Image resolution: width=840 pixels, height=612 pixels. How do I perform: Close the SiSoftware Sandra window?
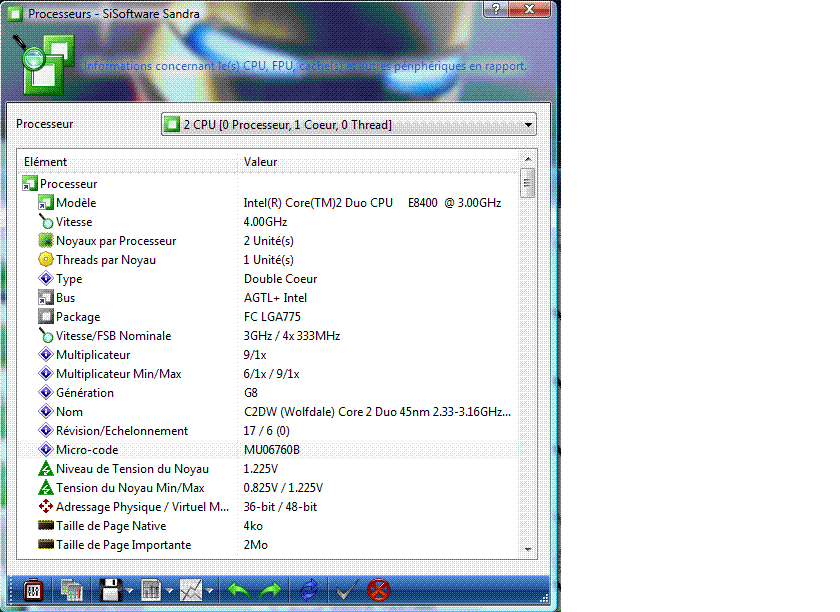[529, 9]
